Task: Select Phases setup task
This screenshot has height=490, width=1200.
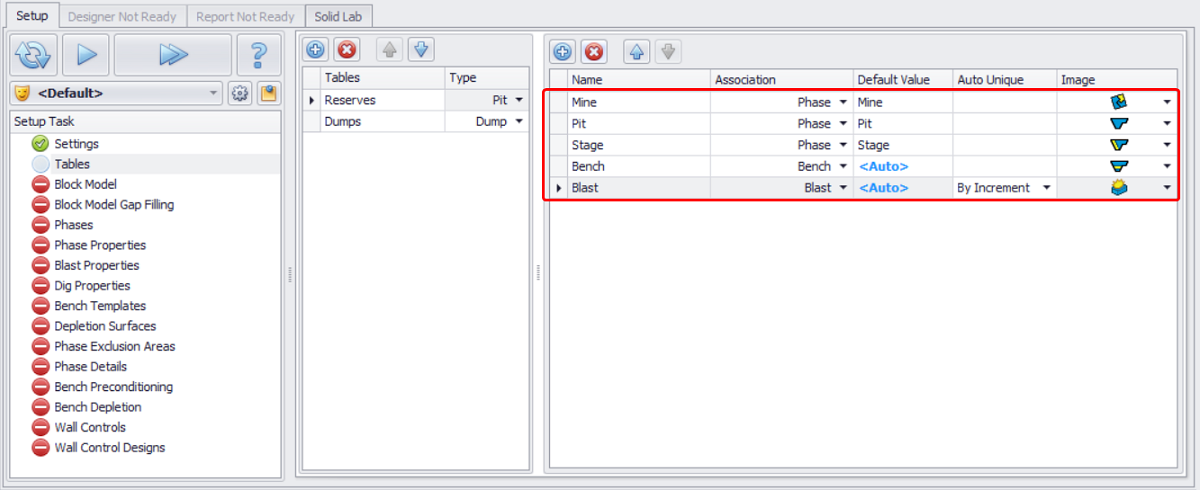Action: pos(74,225)
